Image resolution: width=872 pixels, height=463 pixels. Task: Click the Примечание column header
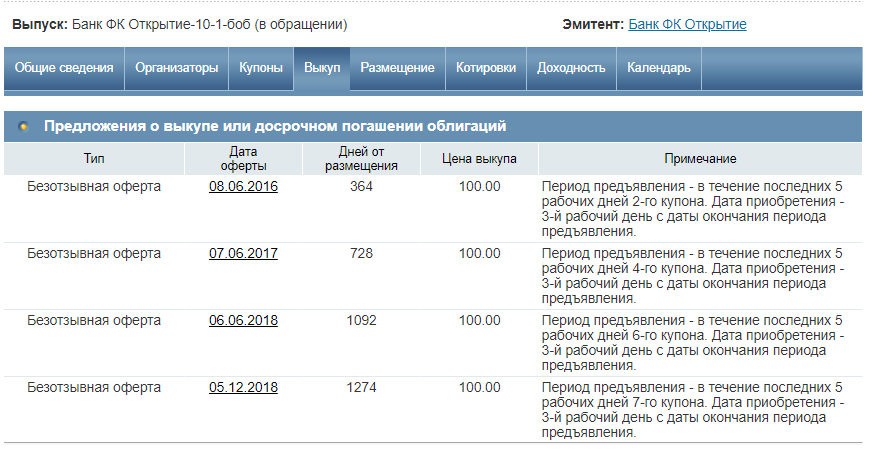[700, 159]
